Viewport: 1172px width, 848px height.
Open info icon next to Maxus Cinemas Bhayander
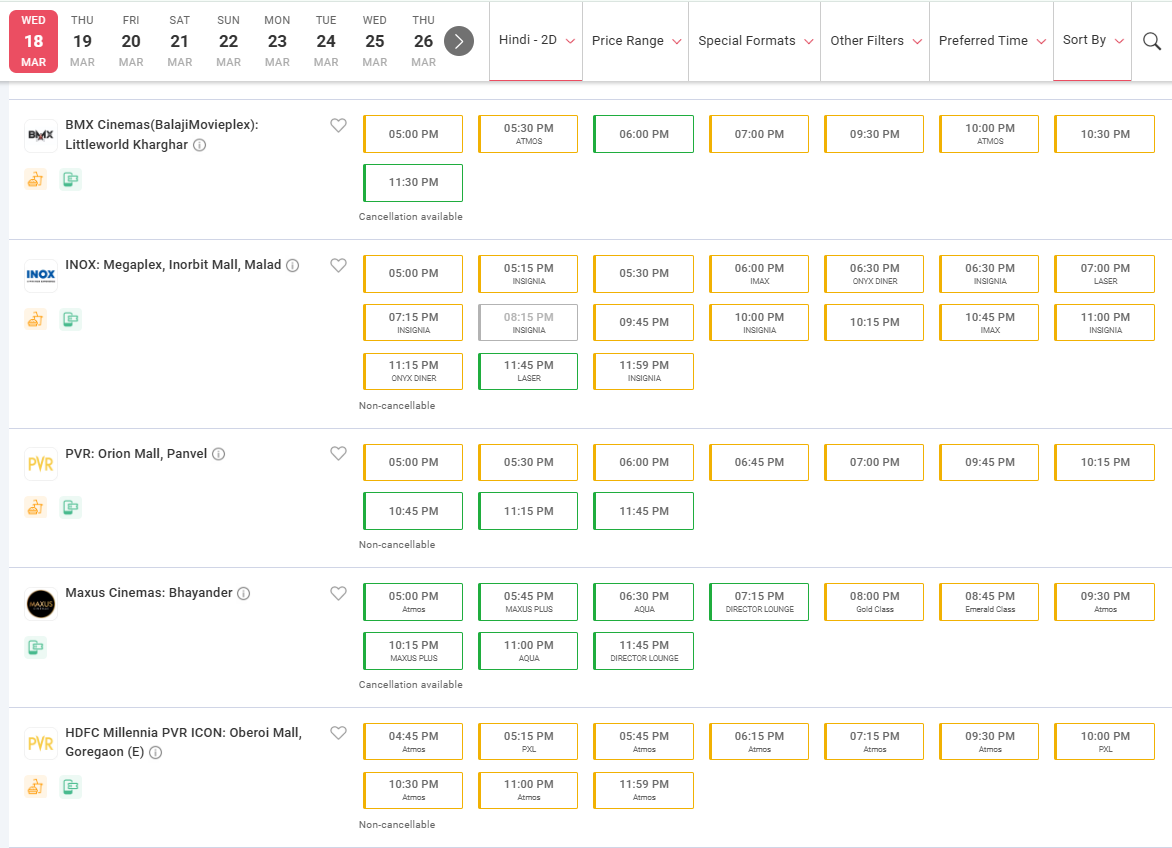point(243,593)
